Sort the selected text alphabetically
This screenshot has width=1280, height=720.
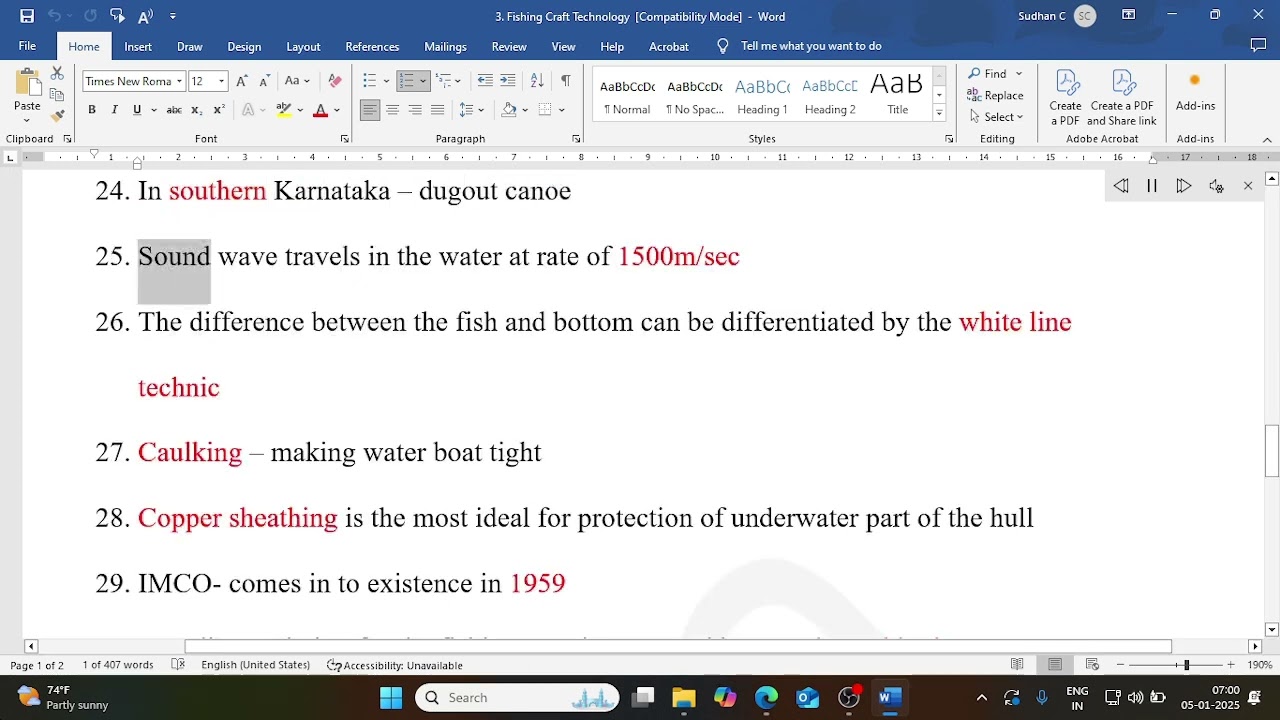pyautogui.click(x=537, y=81)
